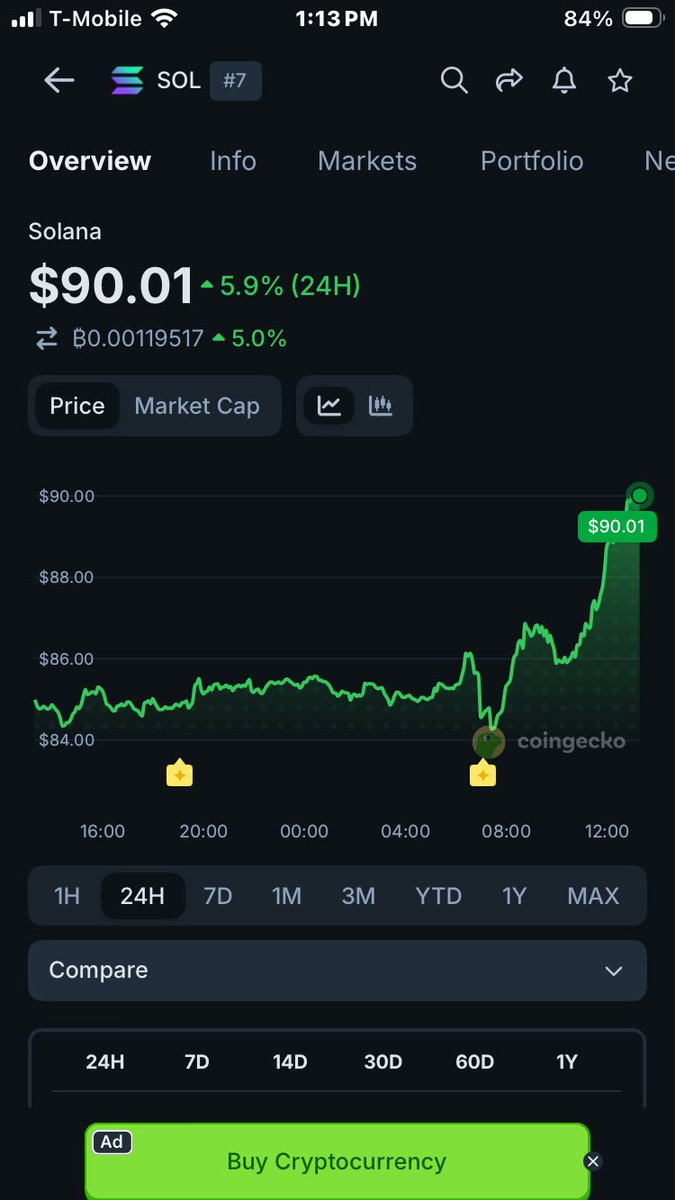Switch to line chart view
Screen dimensions: 675x1200
[329, 406]
